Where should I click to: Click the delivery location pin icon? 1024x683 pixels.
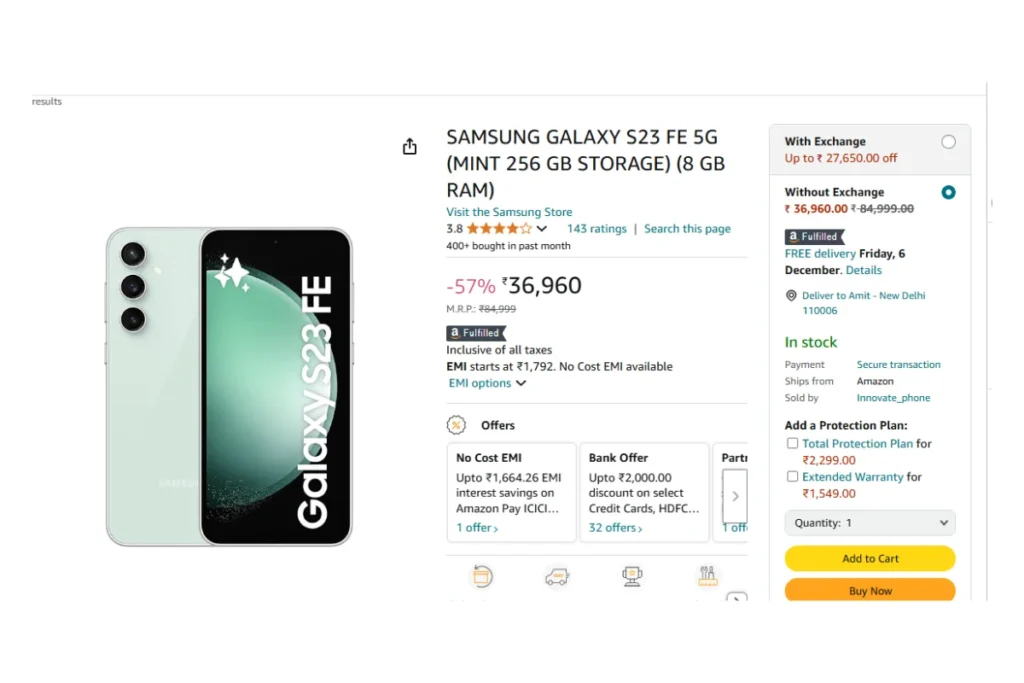coord(791,296)
